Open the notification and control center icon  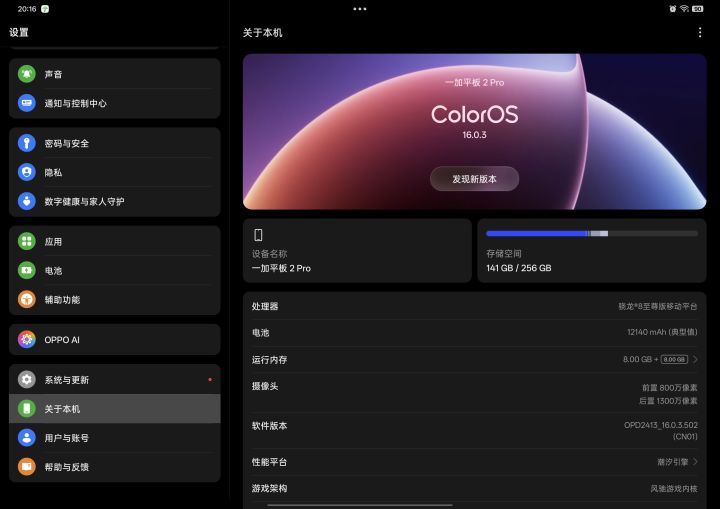click(x=27, y=103)
